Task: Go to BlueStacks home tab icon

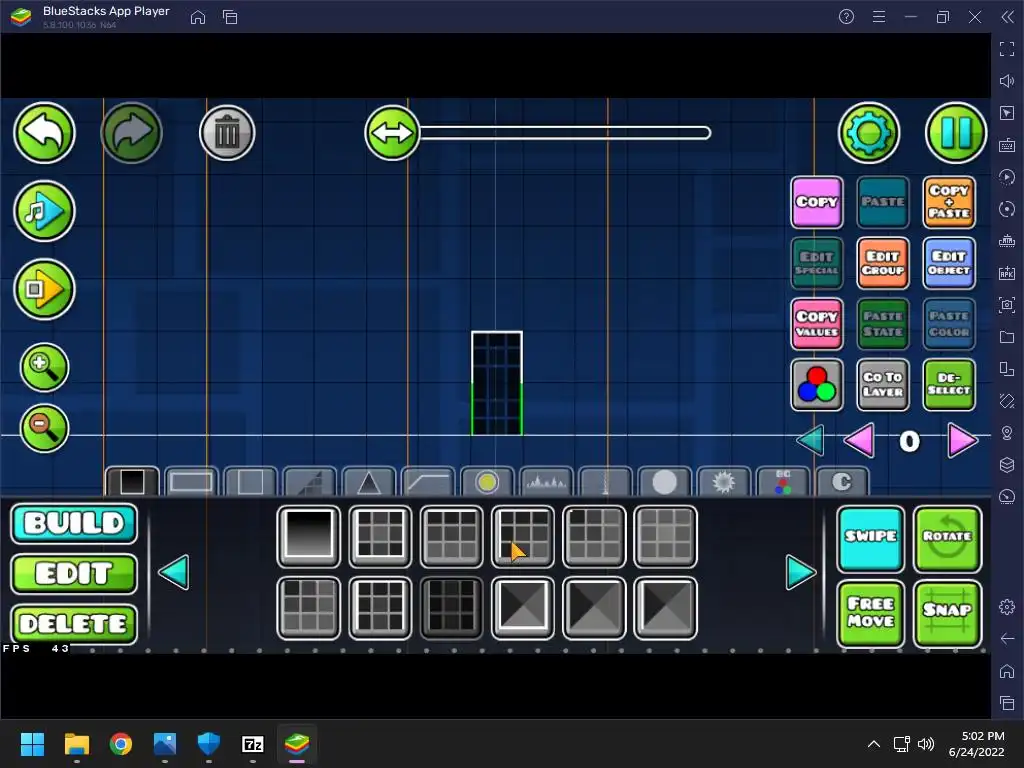Action: tap(198, 17)
